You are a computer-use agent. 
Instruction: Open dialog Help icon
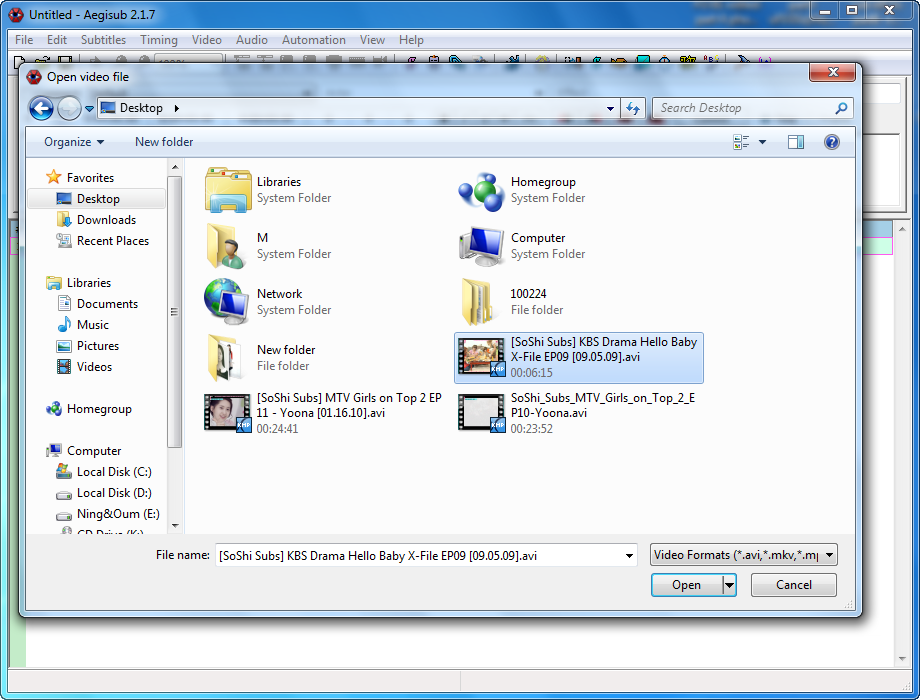click(831, 142)
